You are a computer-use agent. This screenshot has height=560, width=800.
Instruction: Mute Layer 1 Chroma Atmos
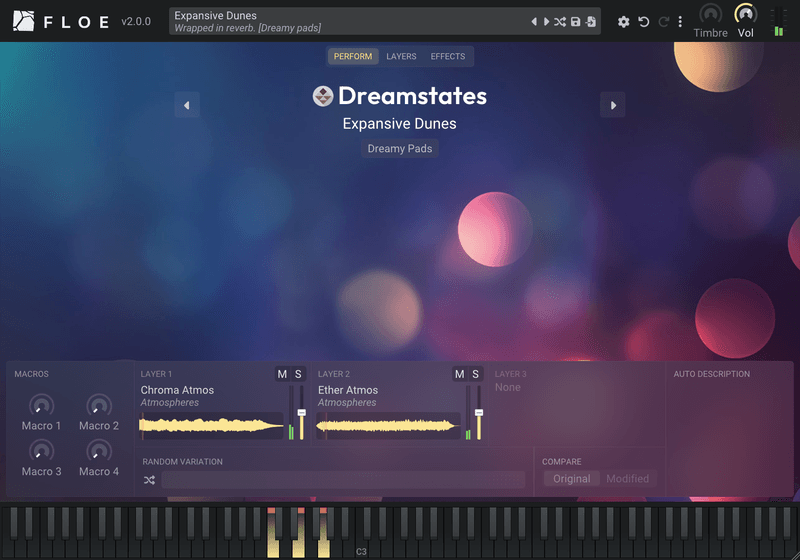(x=282, y=374)
